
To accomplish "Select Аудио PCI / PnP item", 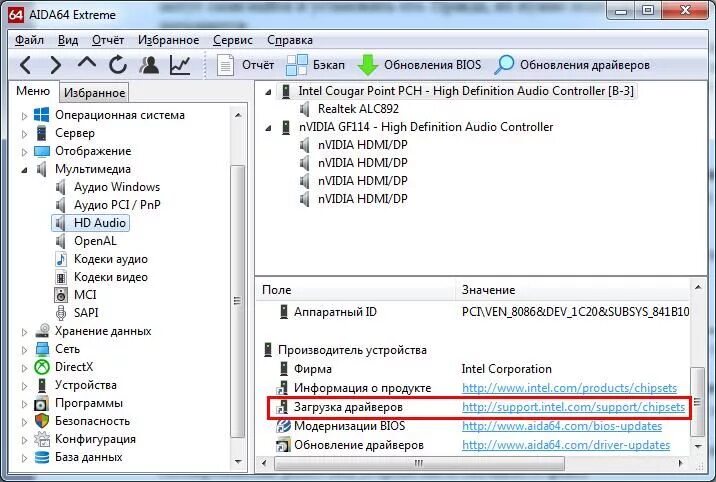I will (x=117, y=205).
